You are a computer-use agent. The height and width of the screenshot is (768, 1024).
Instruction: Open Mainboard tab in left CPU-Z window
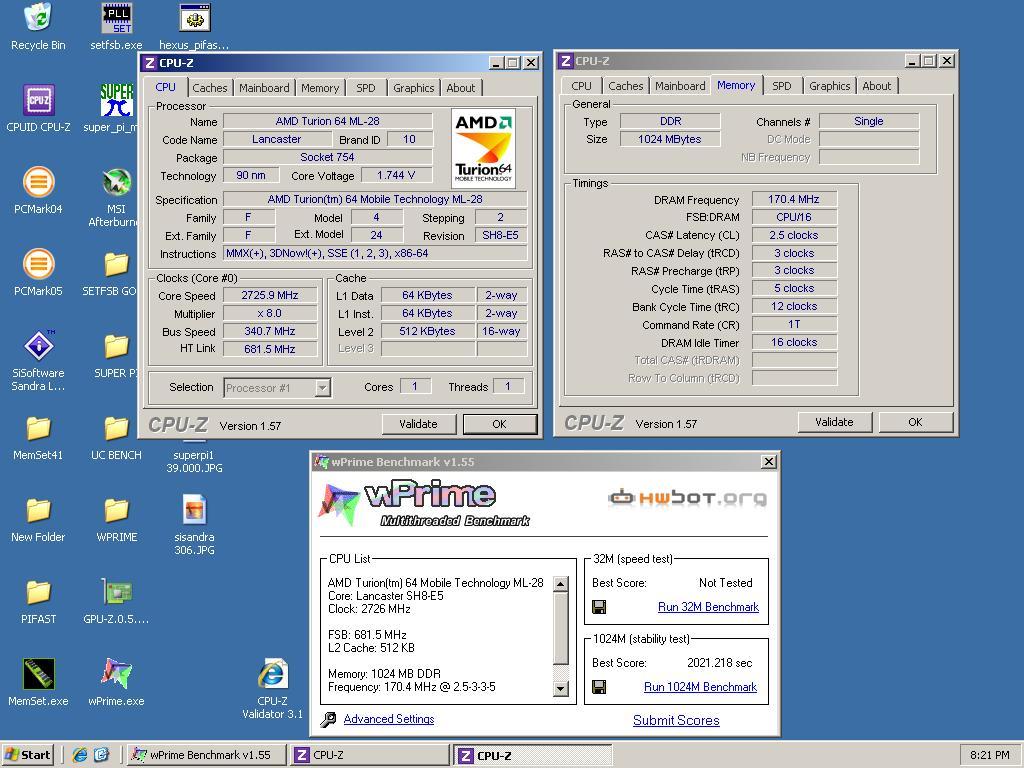coord(264,88)
